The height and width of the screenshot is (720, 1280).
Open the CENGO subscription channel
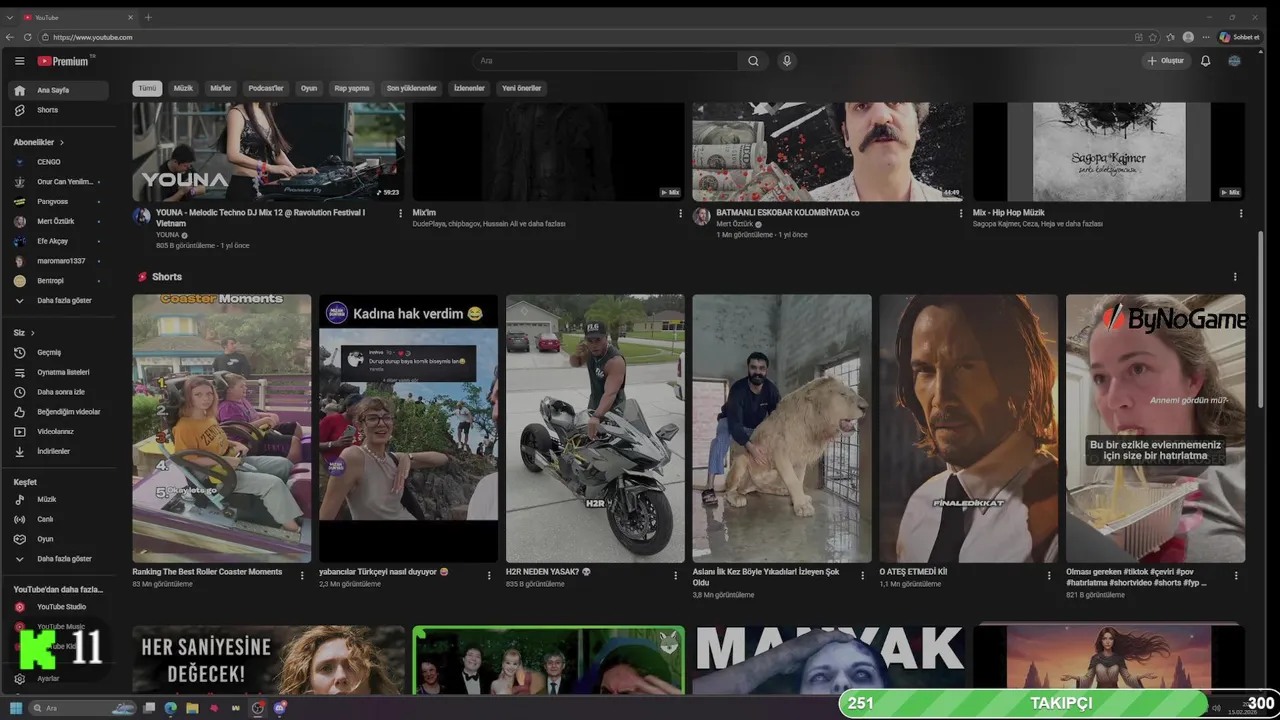[60, 162]
